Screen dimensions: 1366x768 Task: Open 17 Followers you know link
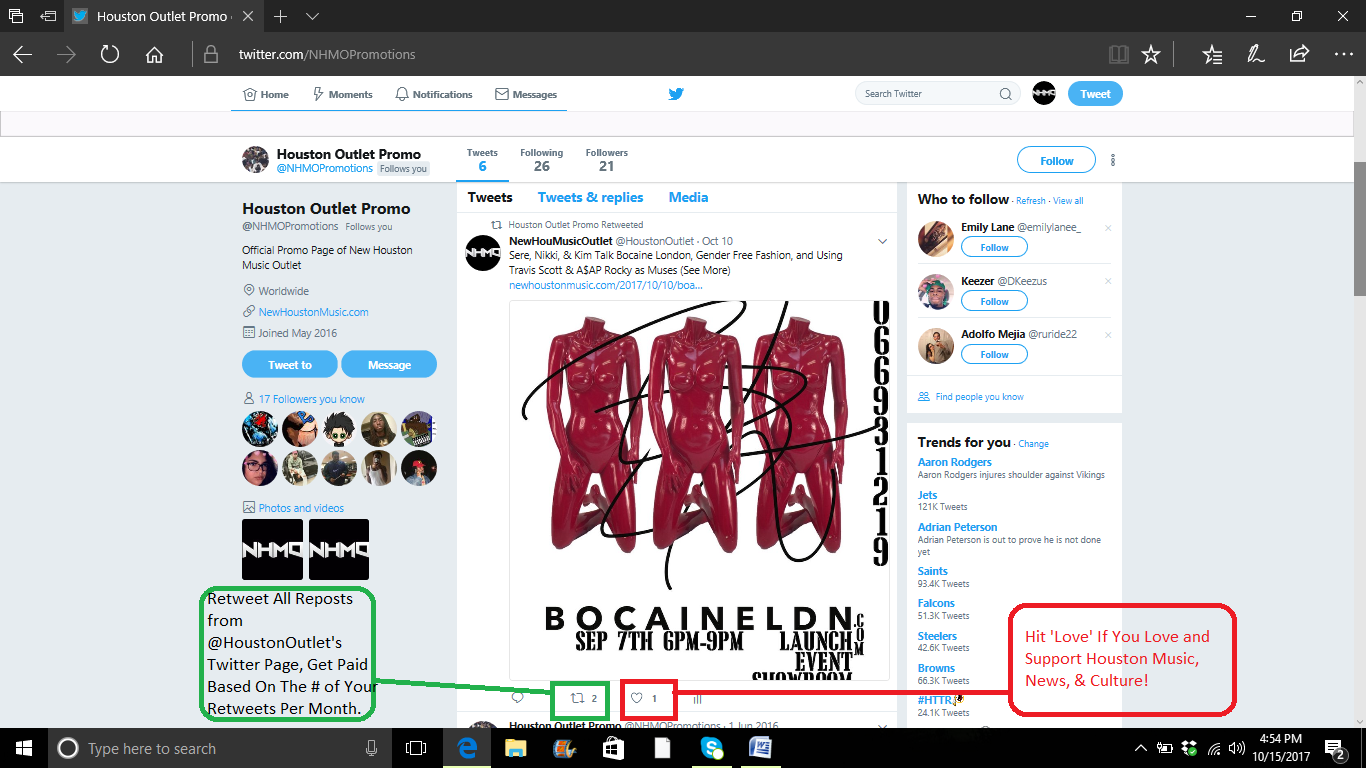coord(311,399)
